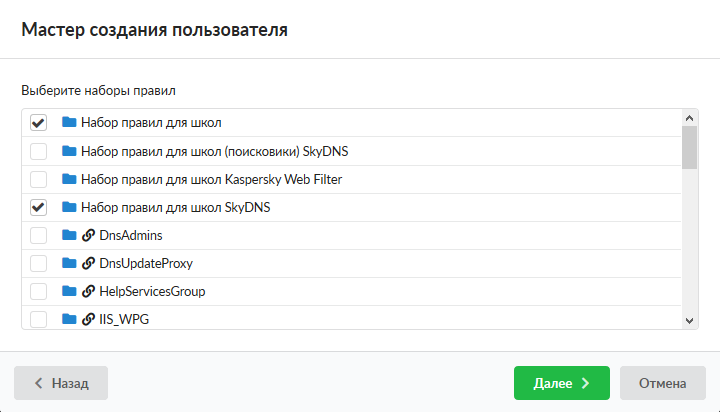
Task: Click folder icon beside Kaspersky Web Filter set
Action: click(69, 179)
